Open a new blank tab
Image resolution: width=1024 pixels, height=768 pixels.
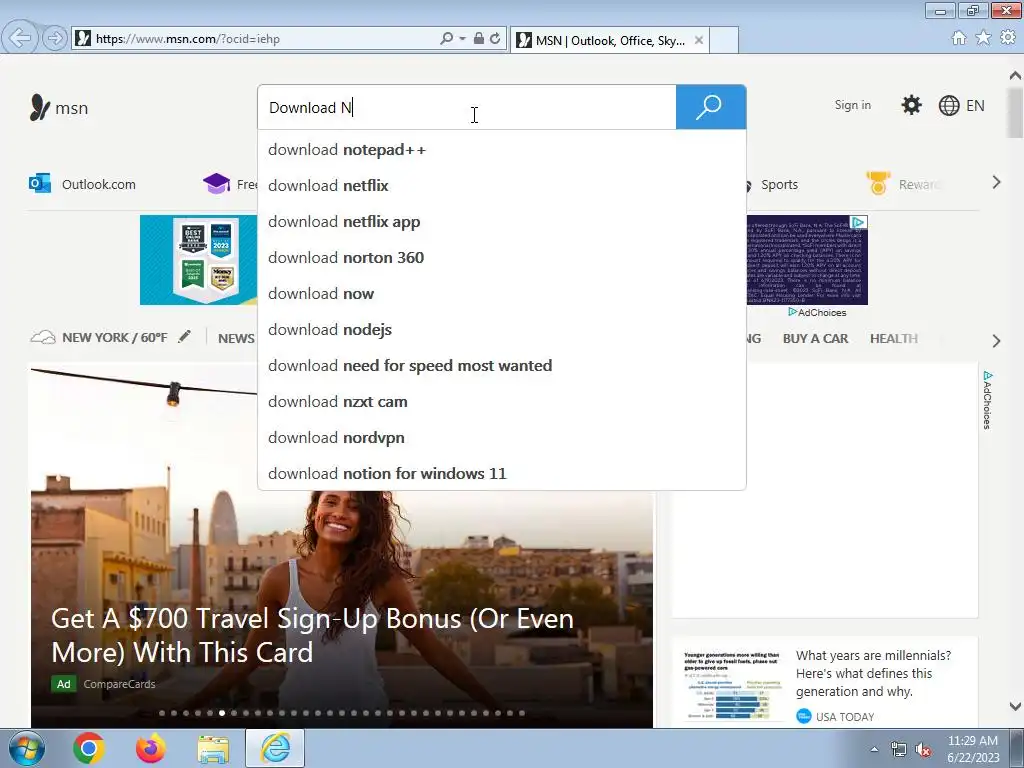724,40
